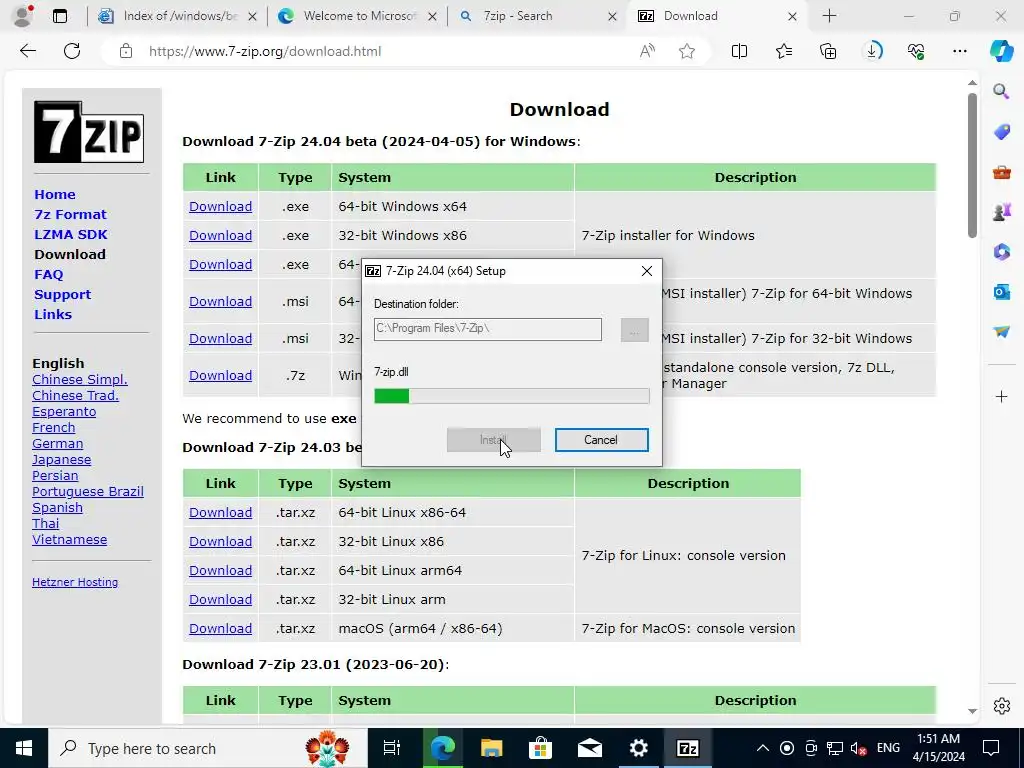Screen dimensions: 1024x768
Task: Click the installation progress bar
Action: (511, 396)
